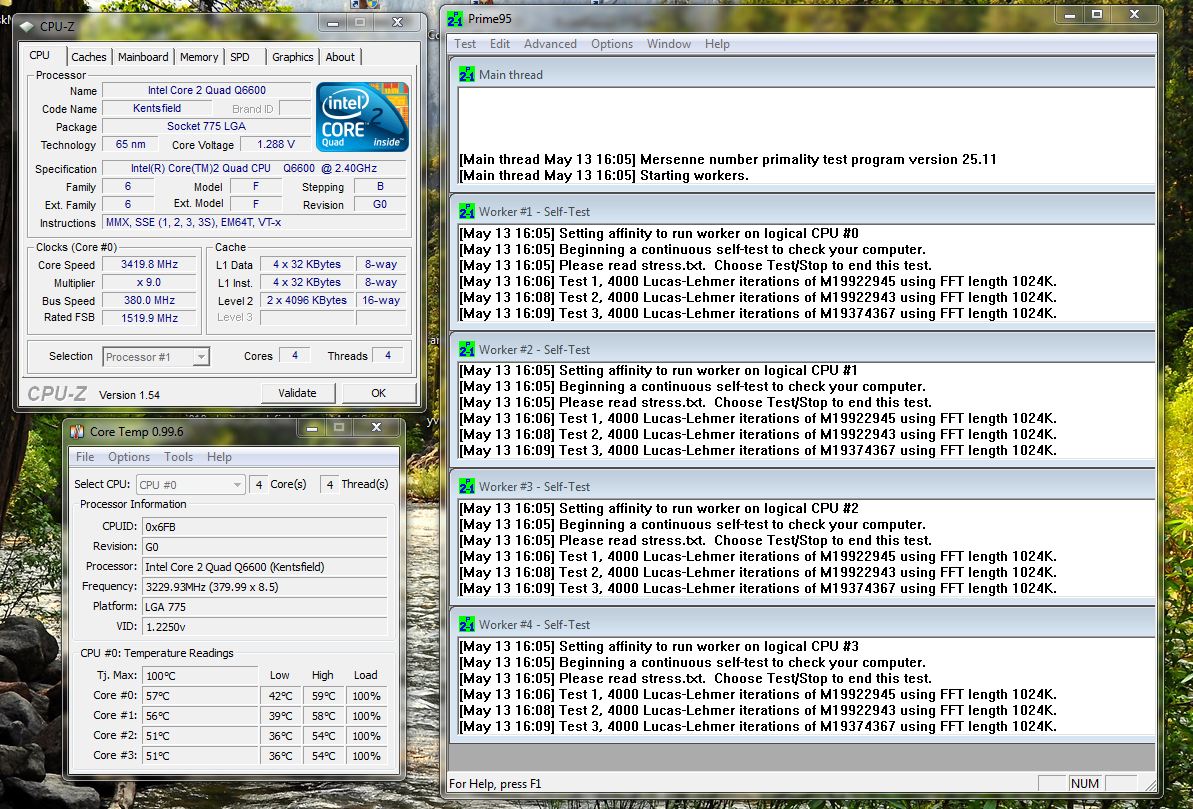1193x809 pixels.
Task: Open the Test menu in Prime95
Action: 465,44
